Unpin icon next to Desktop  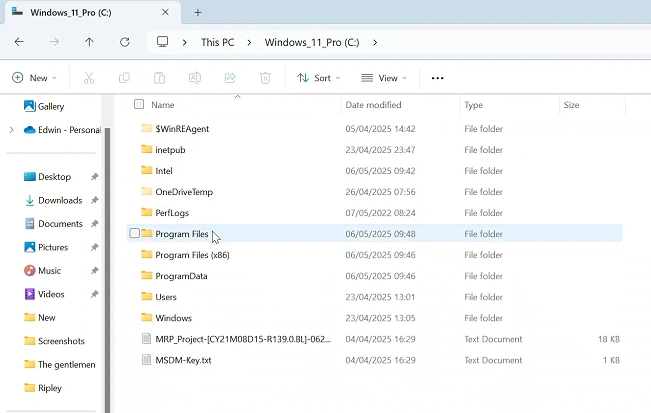tap(94, 177)
